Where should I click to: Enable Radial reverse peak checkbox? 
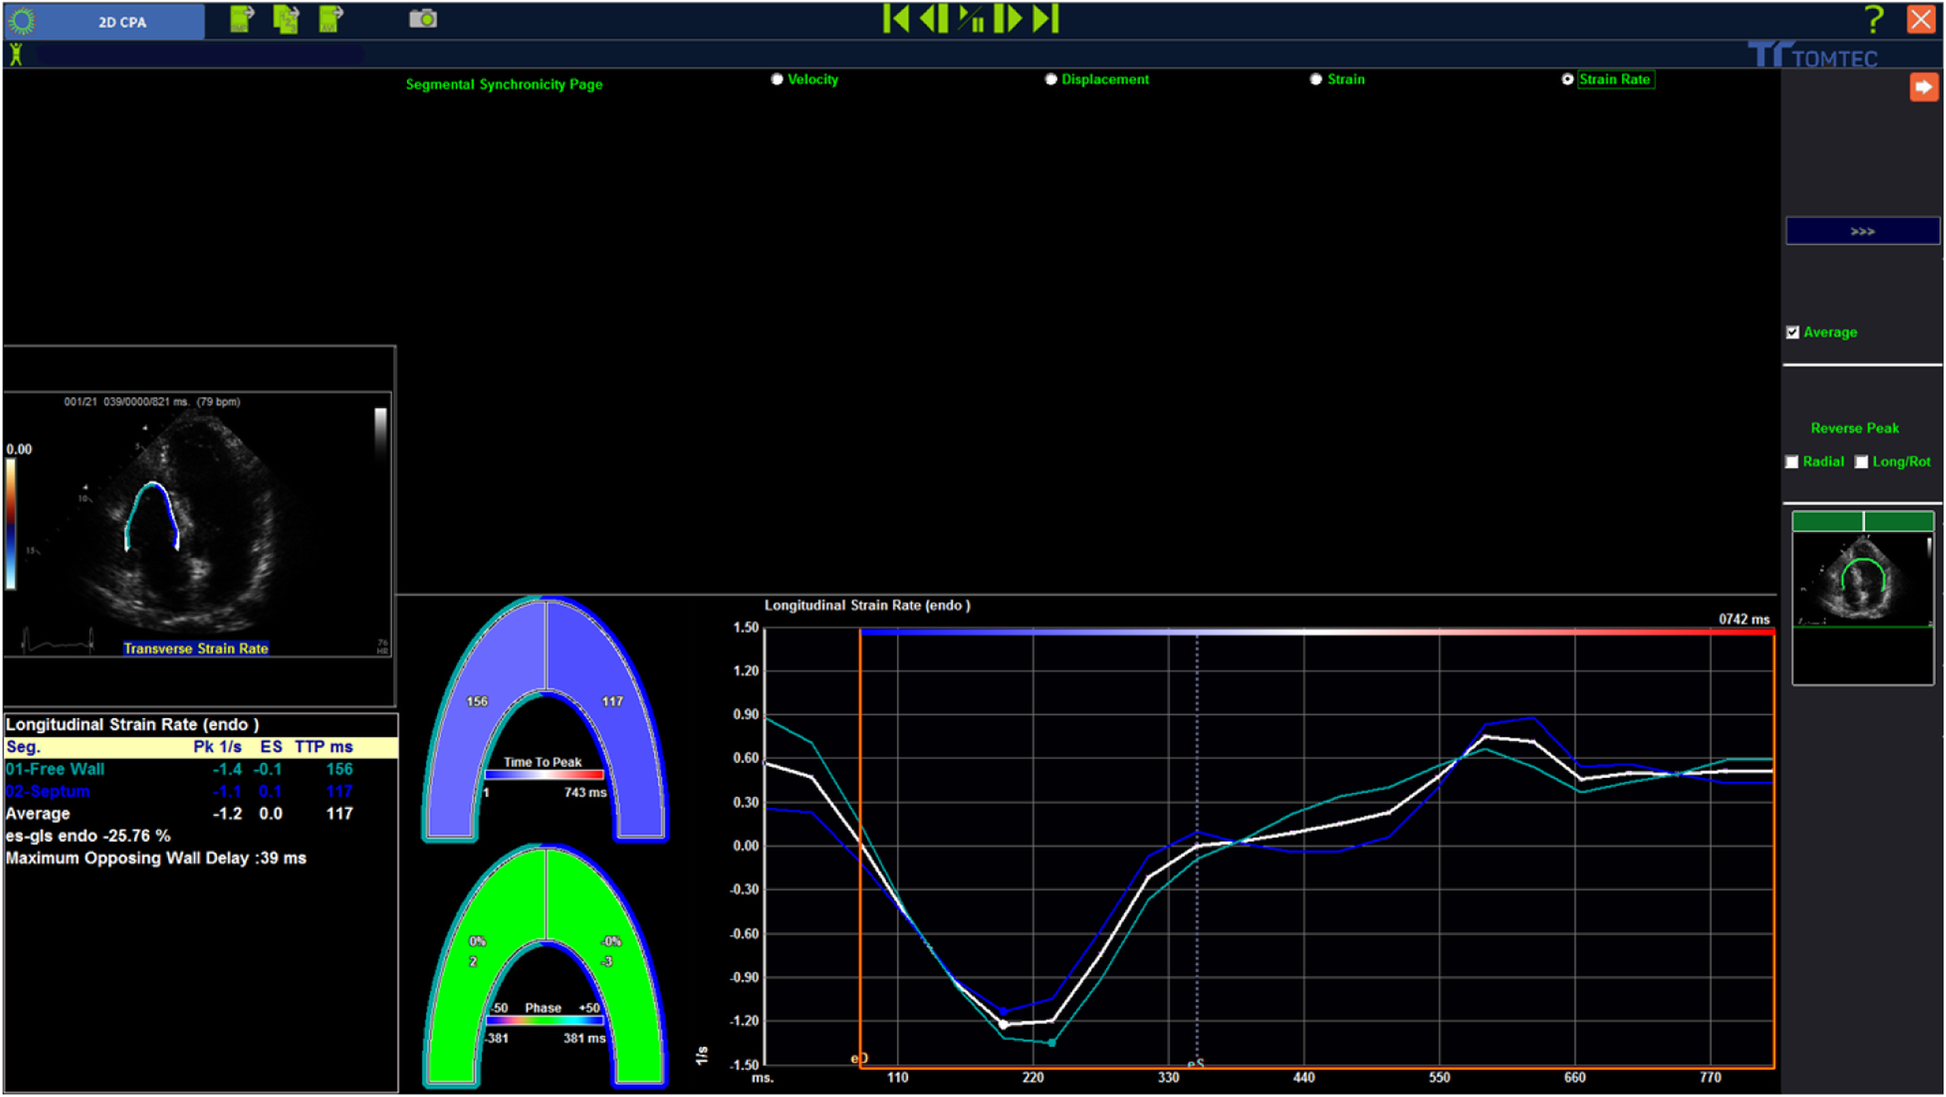tap(1792, 462)
